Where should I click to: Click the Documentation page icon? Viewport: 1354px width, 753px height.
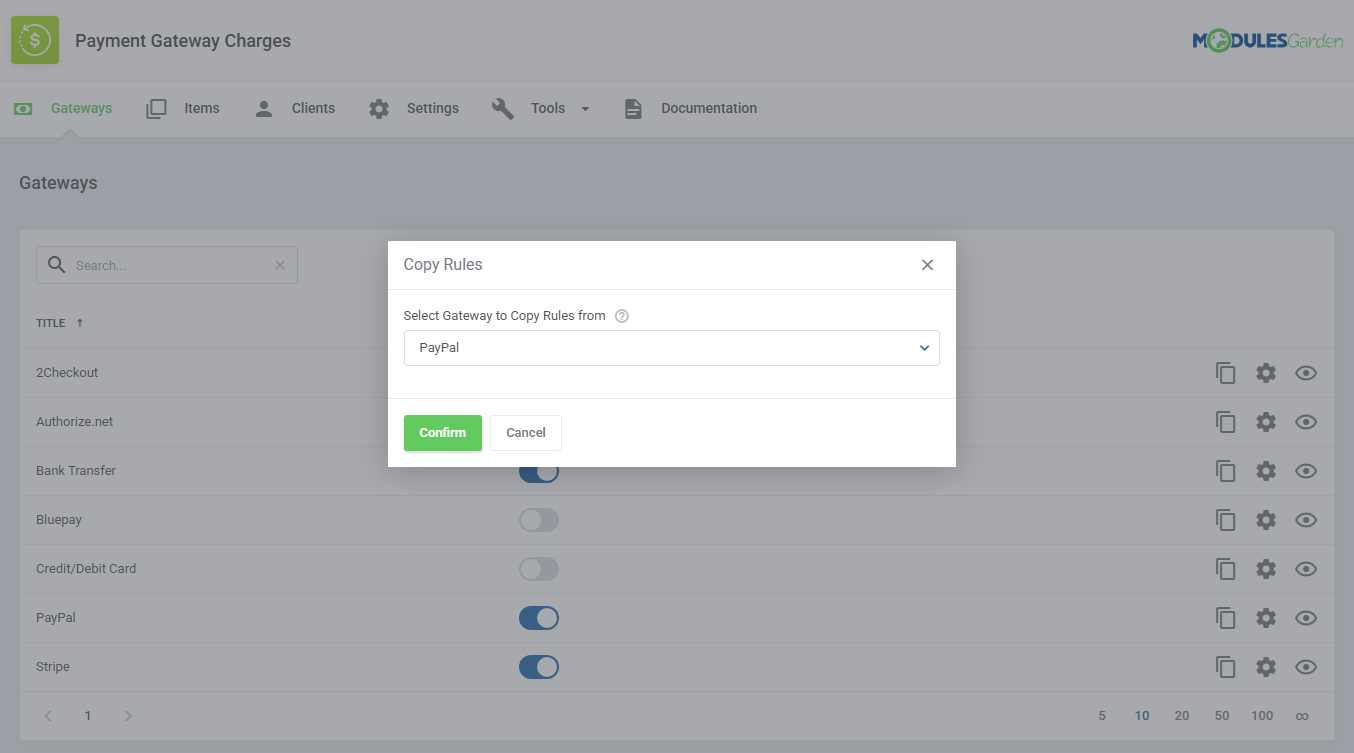coord(633,108)
